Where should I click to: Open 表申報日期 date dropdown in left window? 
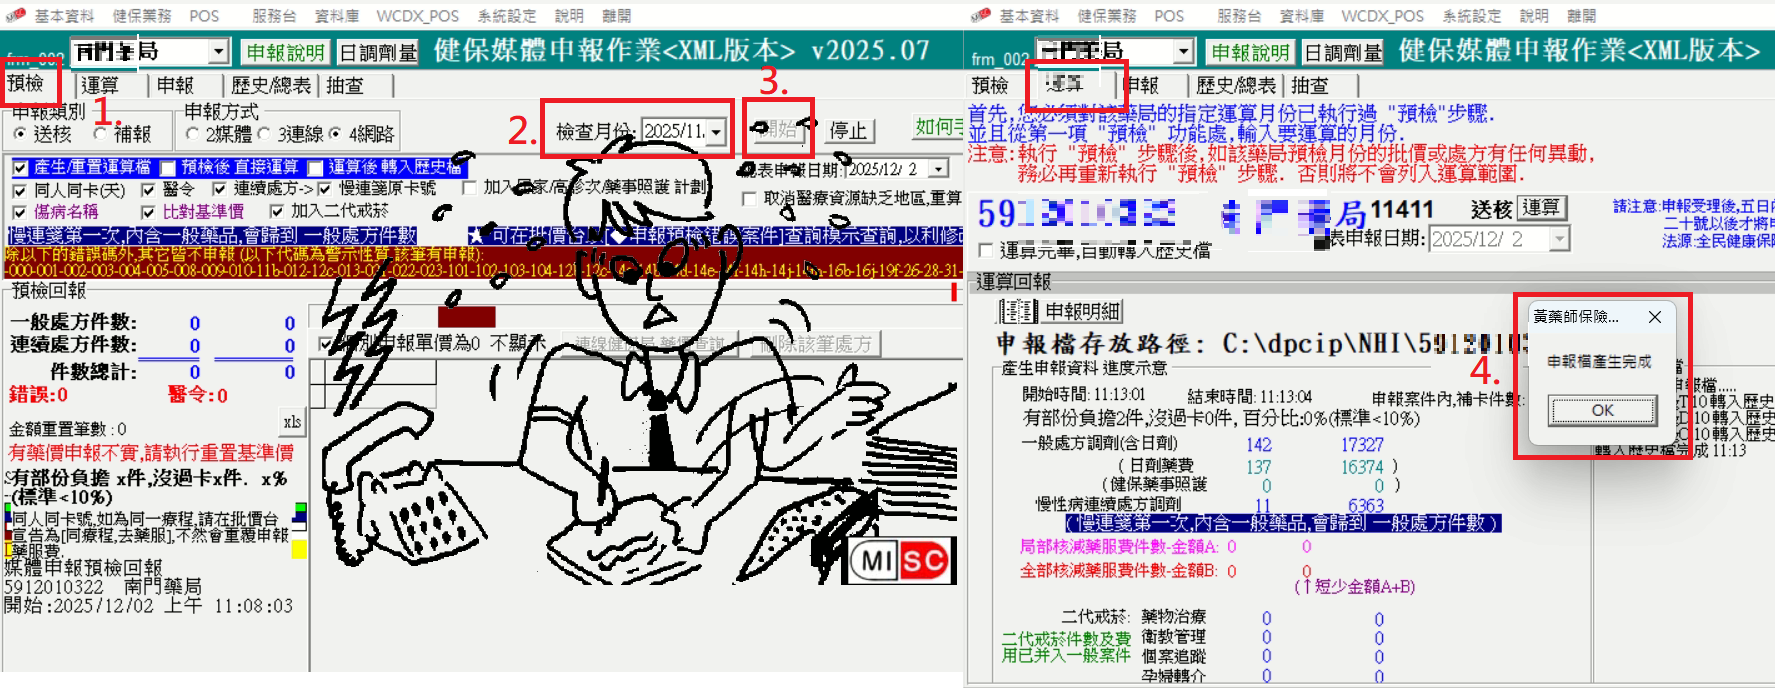click(939, 169)
